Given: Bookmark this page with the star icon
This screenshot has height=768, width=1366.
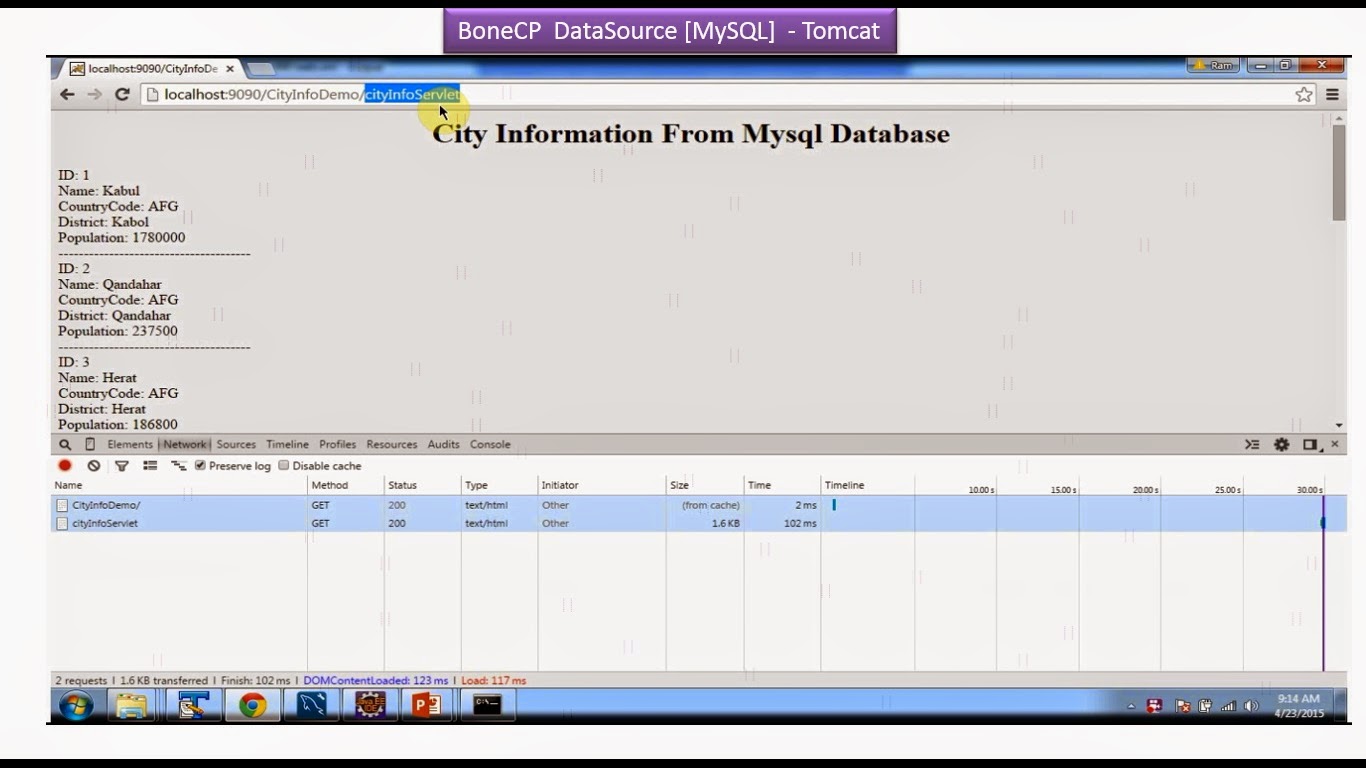Looking at the screenshot, I should [x=1304, y=94].
